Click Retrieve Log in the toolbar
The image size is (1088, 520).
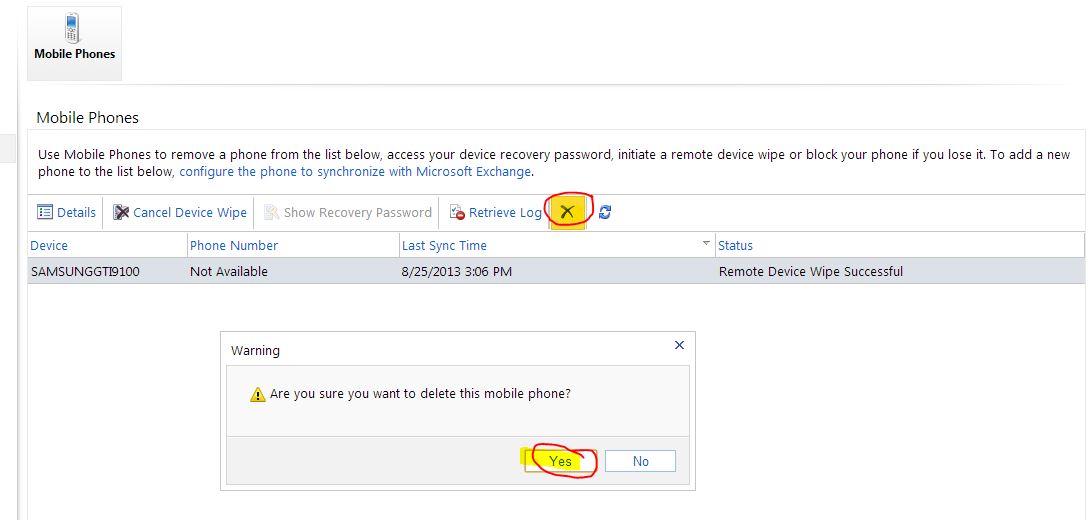pyautogui.click(x=496, y=212)
